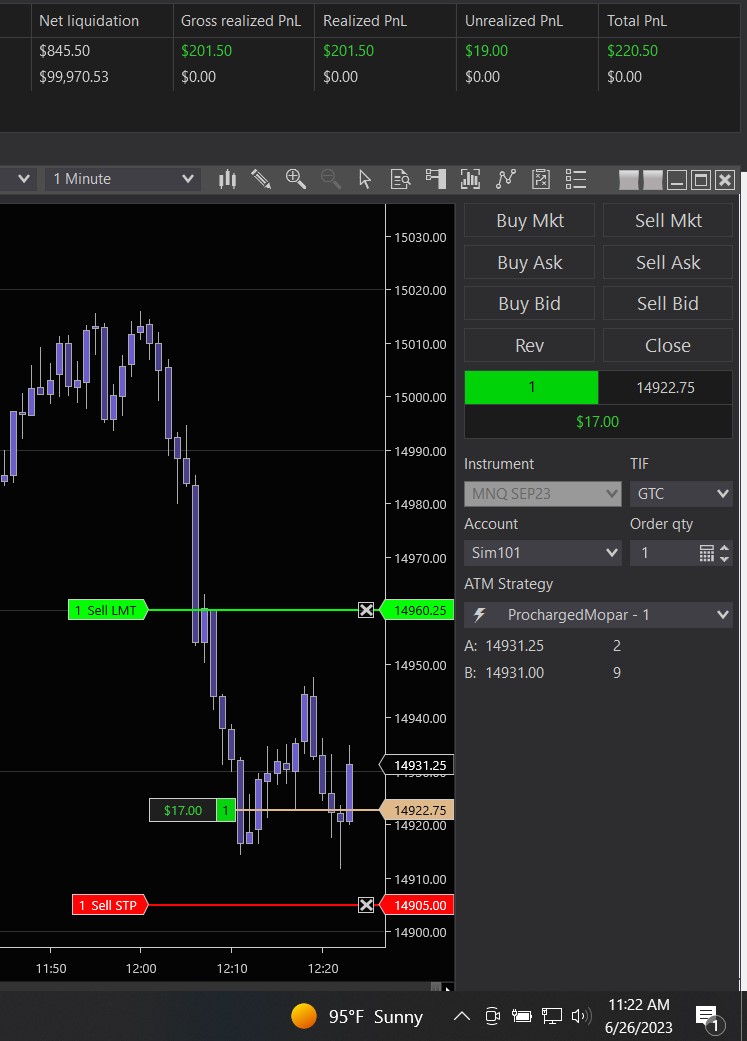
Task: Click the $17.00 position PnL chart label
Action: coord(183,810)
